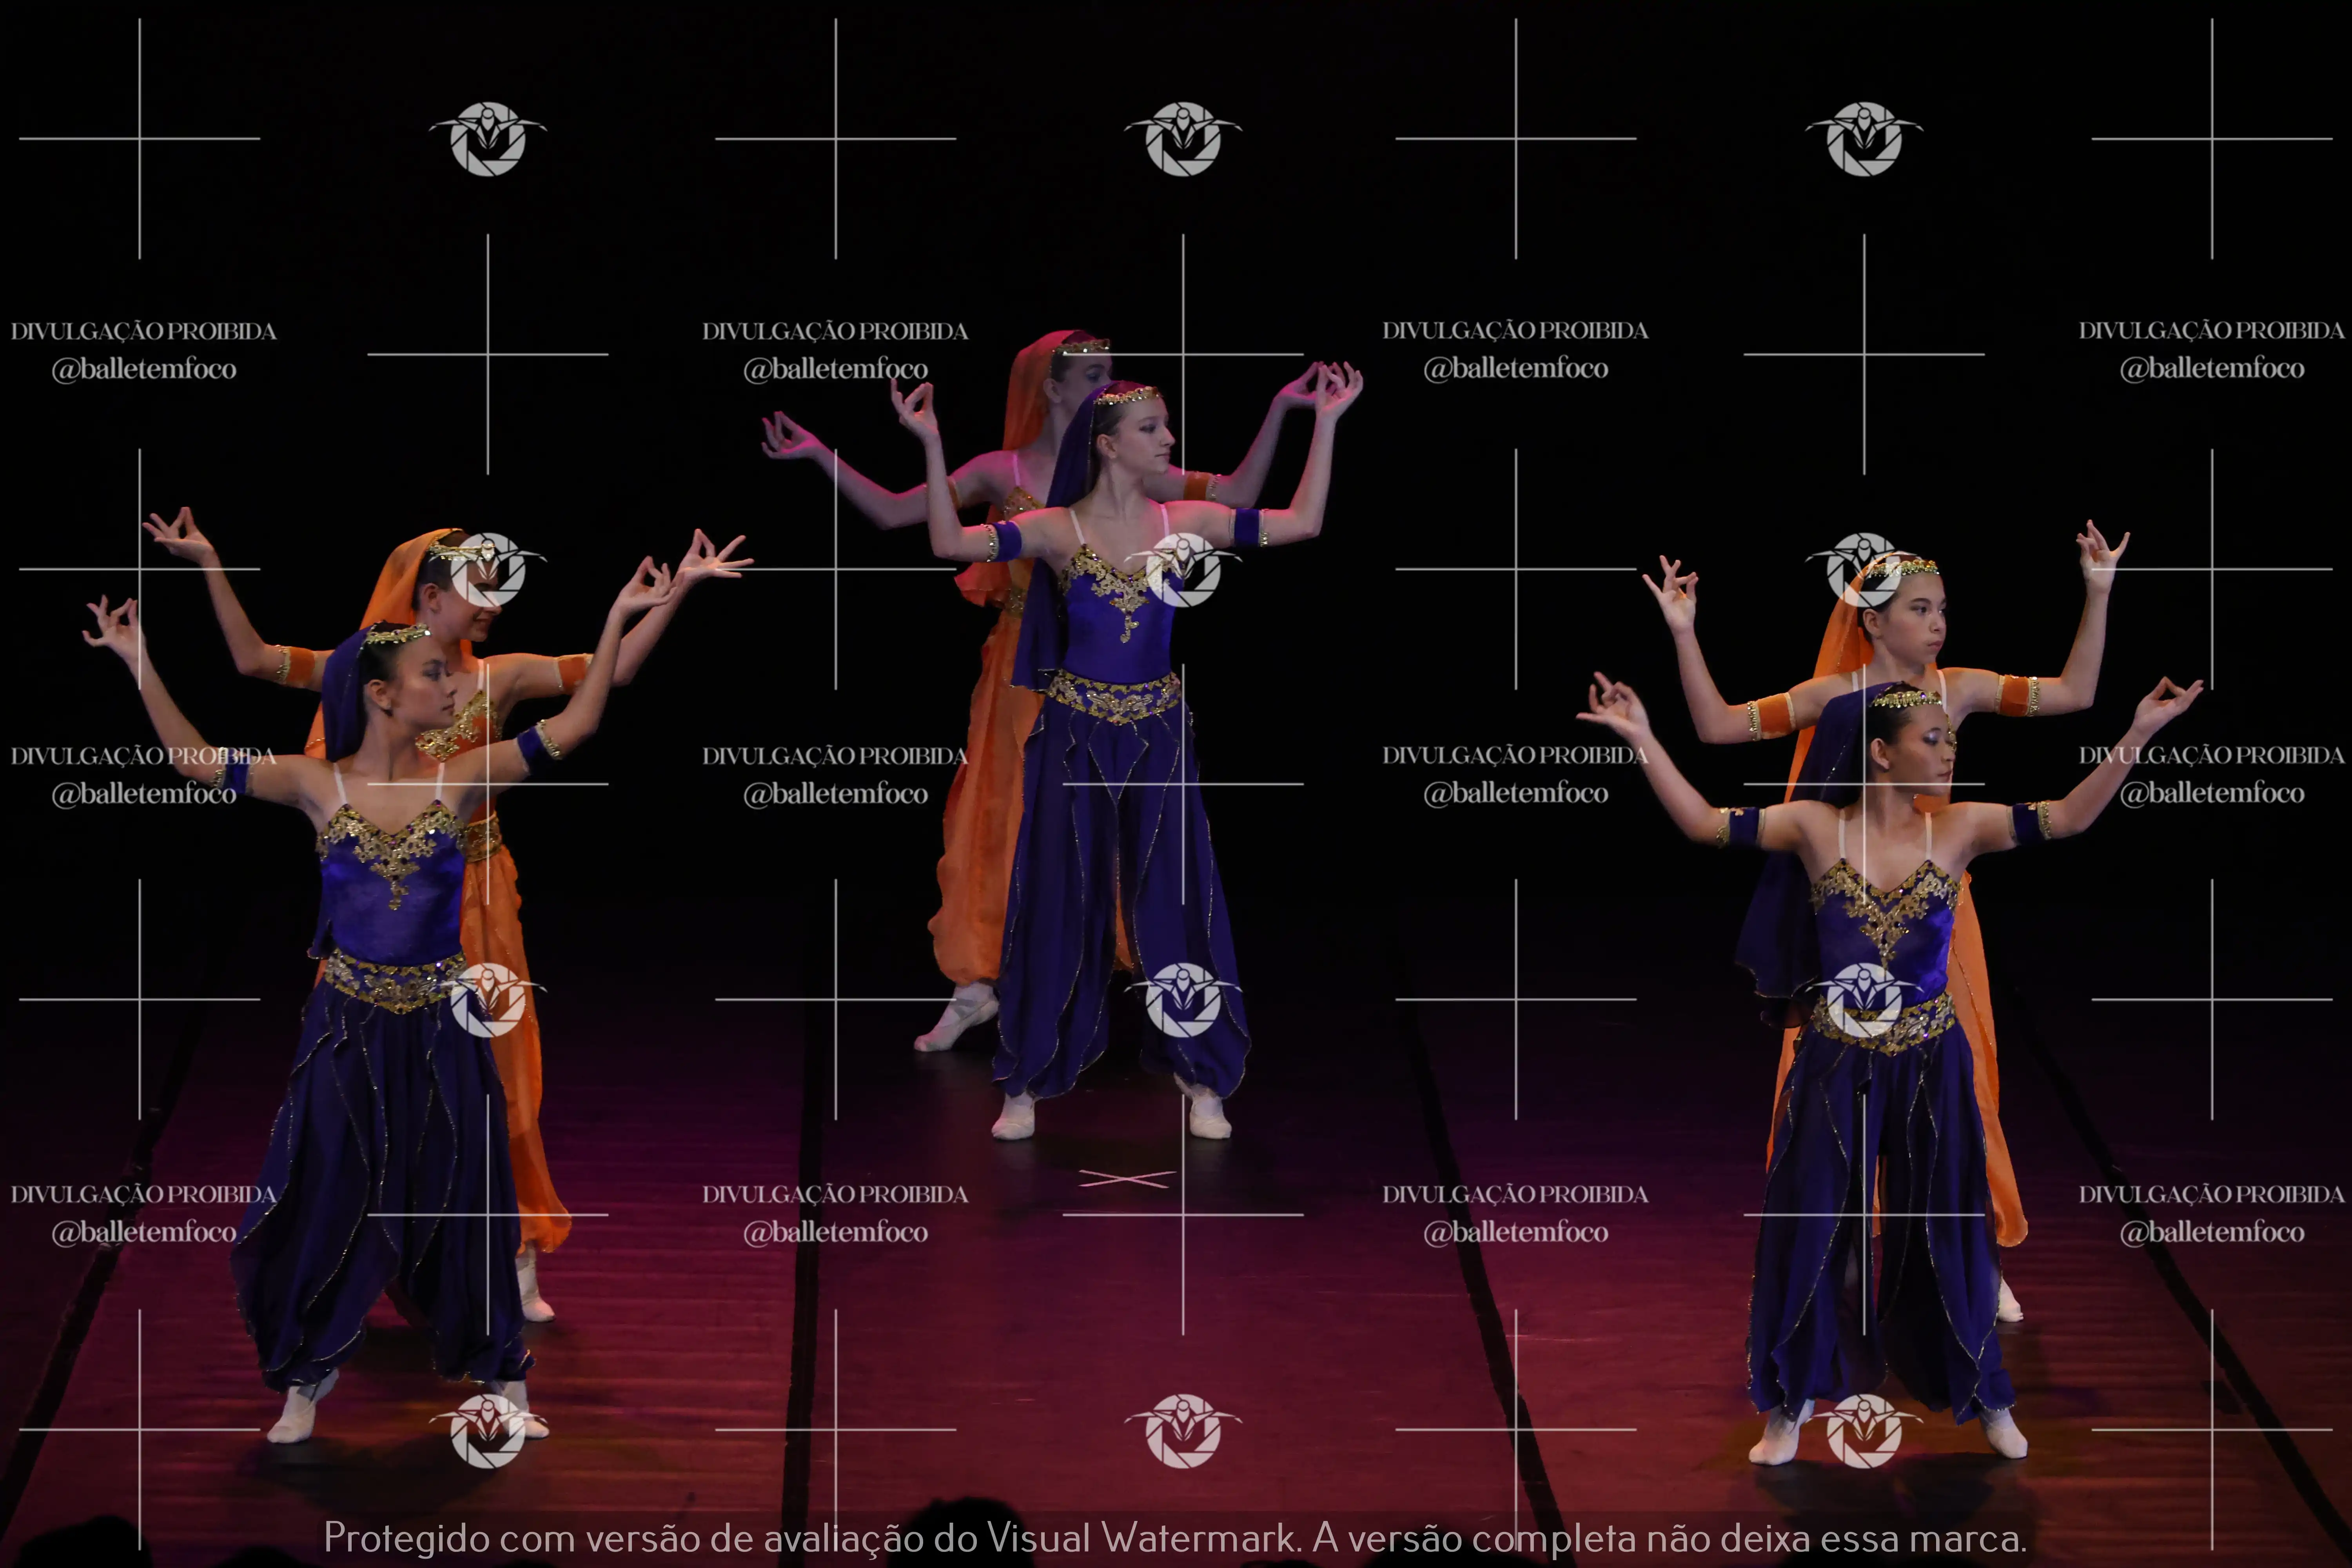
Task: Click the top-center camera shutter watermark logo
Action: [1183, 139]
